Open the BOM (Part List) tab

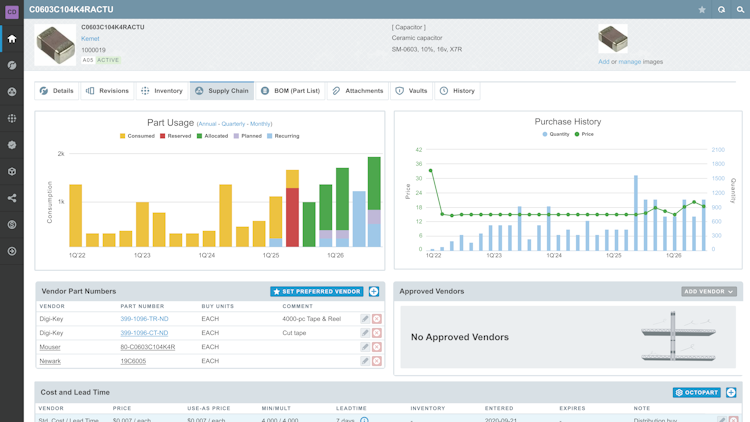click(291, 91)
